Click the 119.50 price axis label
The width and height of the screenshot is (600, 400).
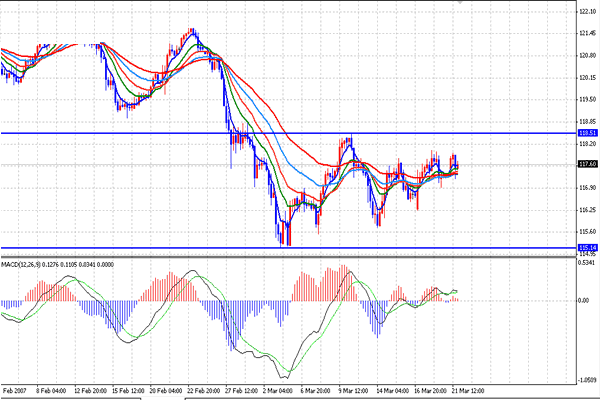(587, 99)
